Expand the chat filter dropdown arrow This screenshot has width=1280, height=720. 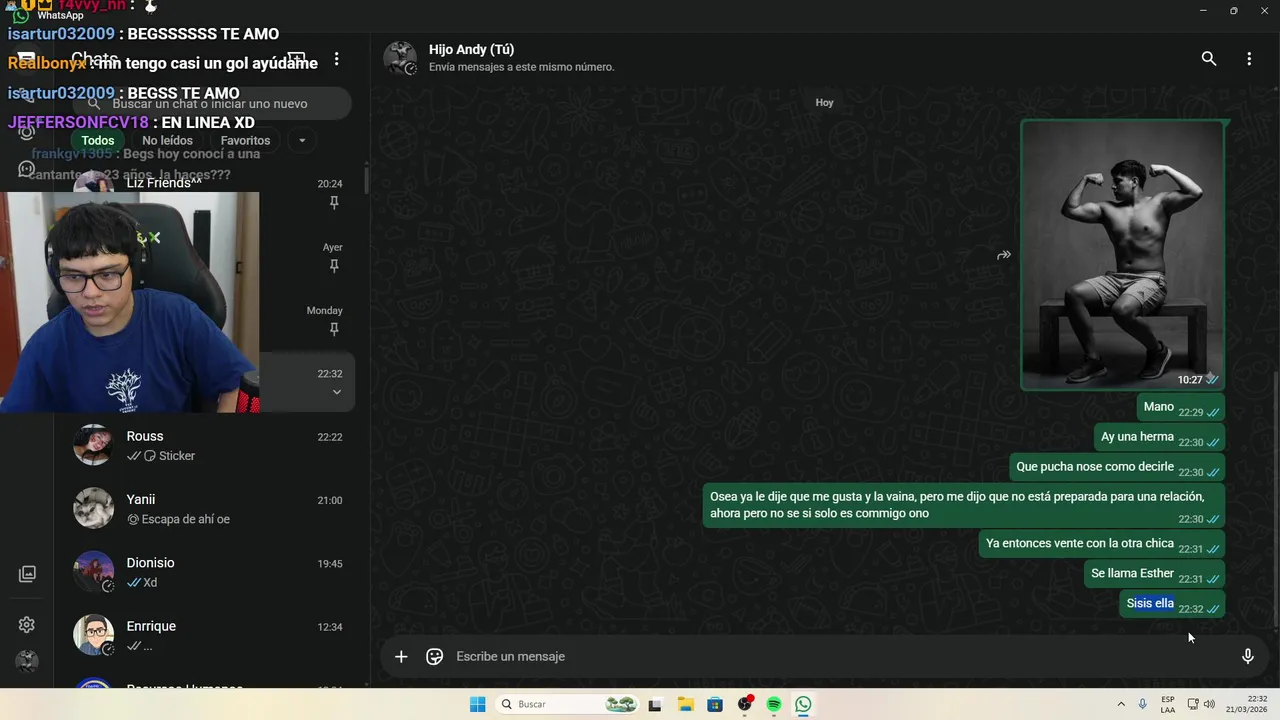(302, 141)
